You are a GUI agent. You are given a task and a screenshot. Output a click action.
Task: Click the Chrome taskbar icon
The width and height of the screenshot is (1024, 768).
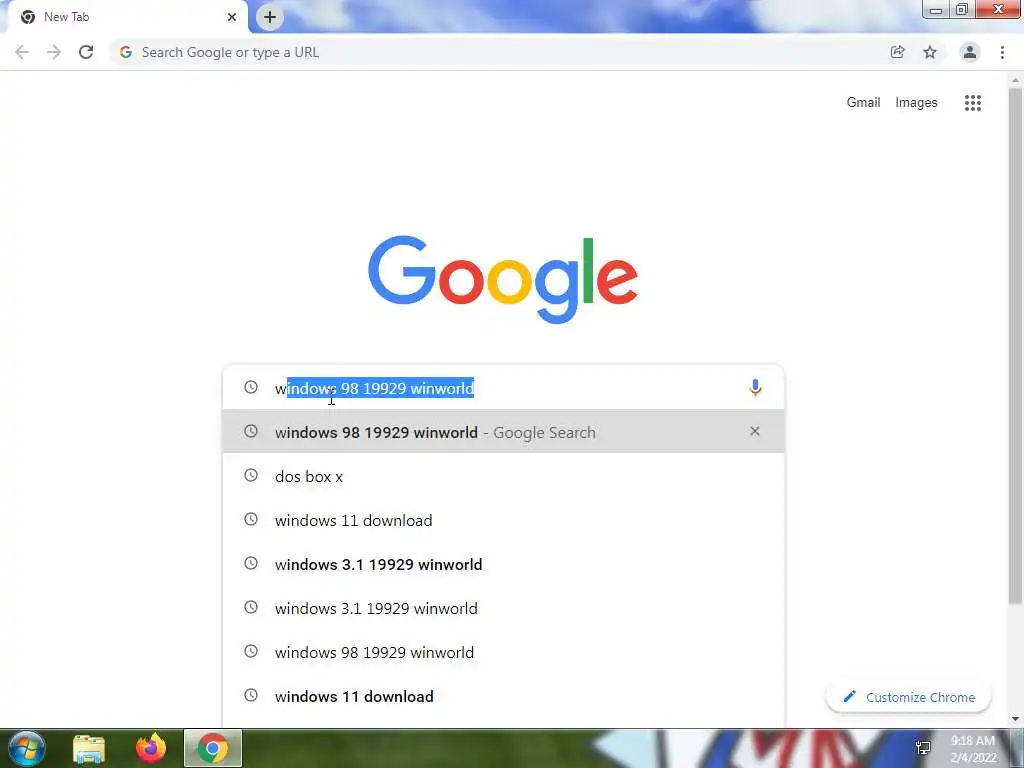click(x=213, y=748)
